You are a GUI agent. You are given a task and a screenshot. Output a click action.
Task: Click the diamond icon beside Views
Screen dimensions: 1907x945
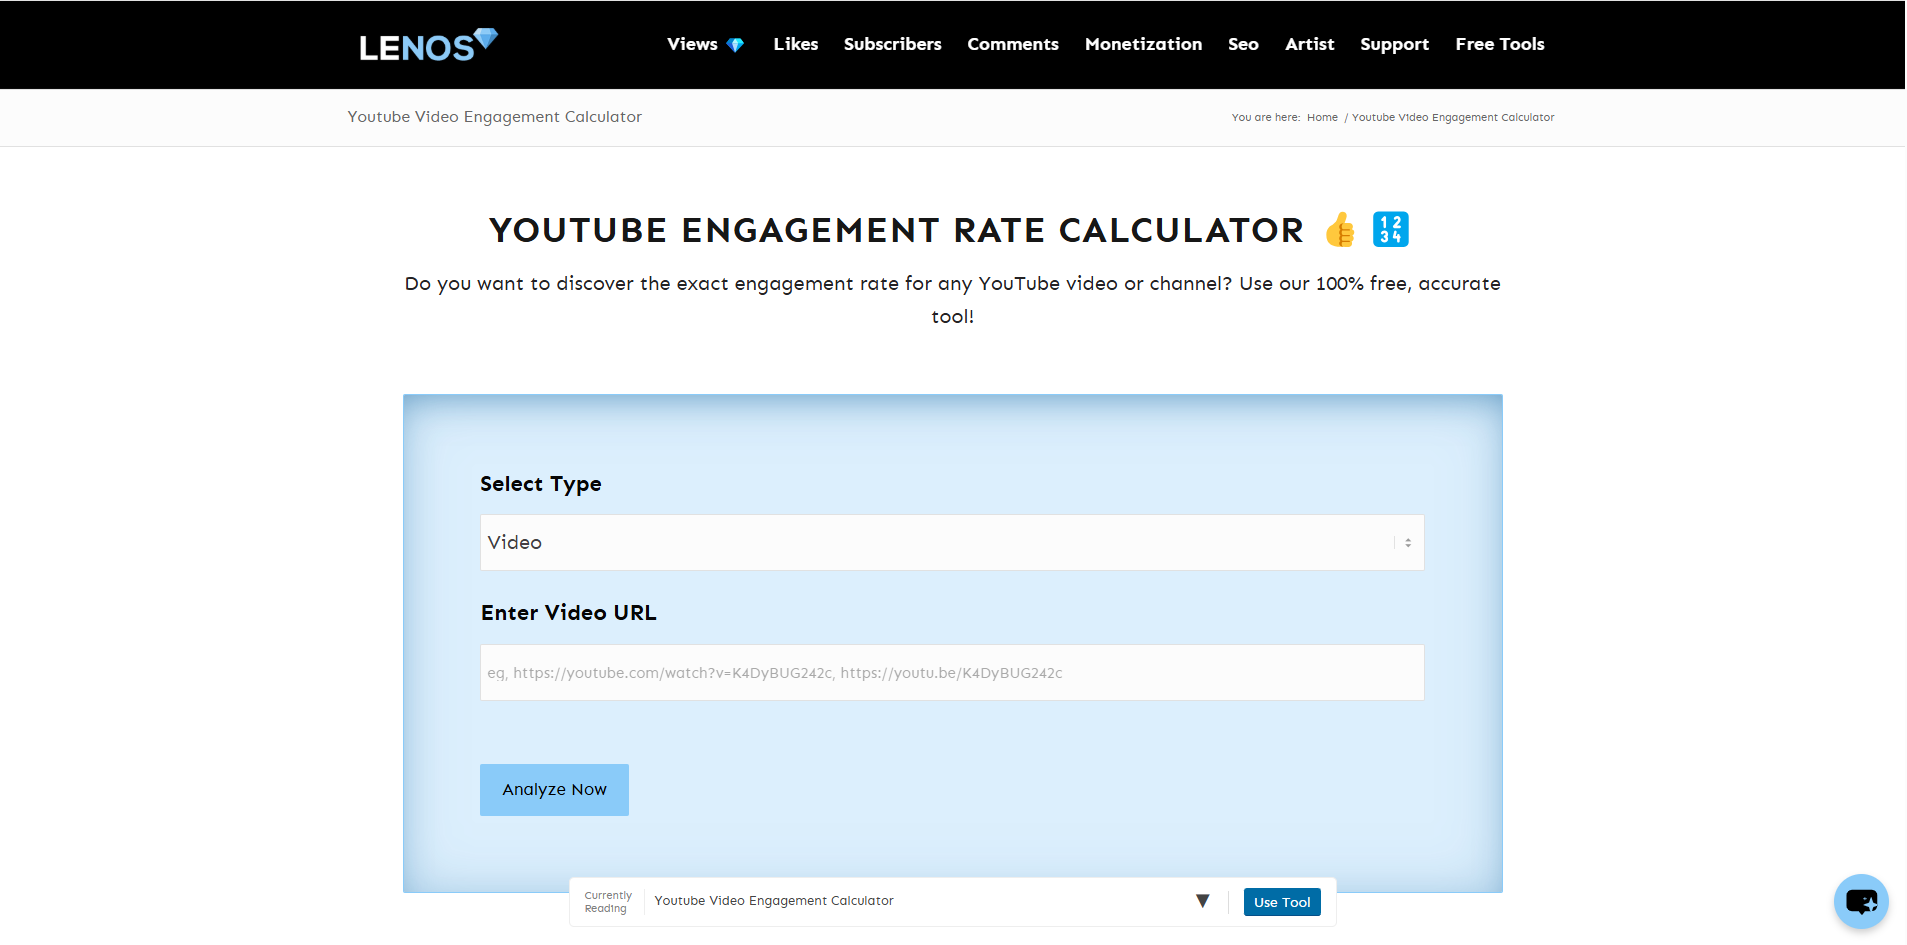pos(735,45)
